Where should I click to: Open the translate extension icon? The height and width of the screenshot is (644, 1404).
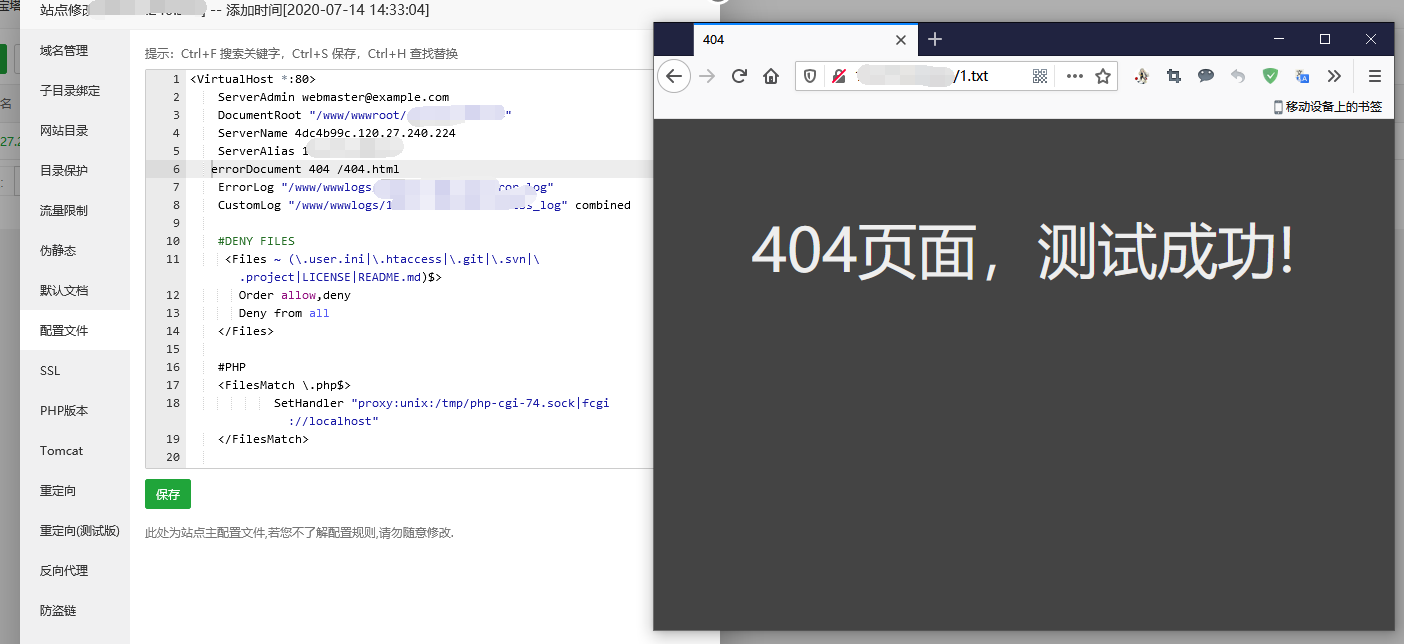[1302, 76]
